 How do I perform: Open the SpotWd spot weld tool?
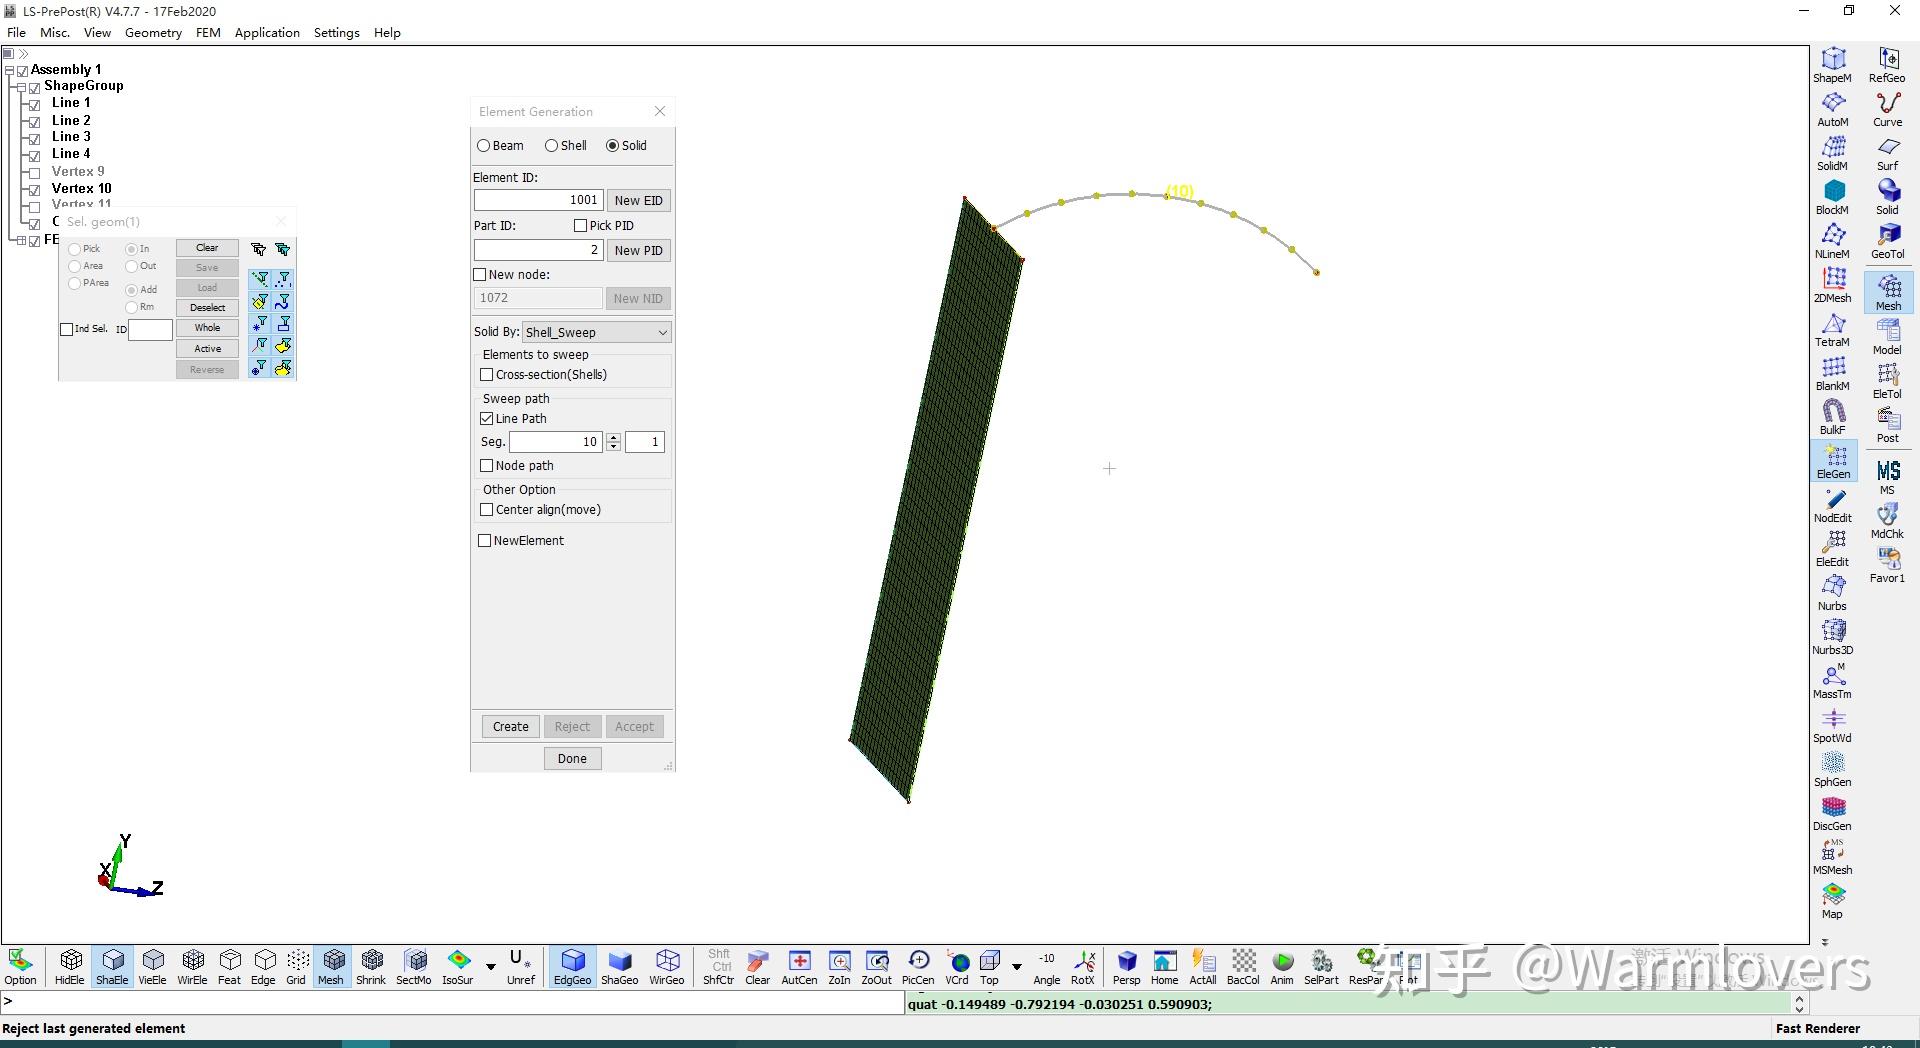(x=1832, y=725)
